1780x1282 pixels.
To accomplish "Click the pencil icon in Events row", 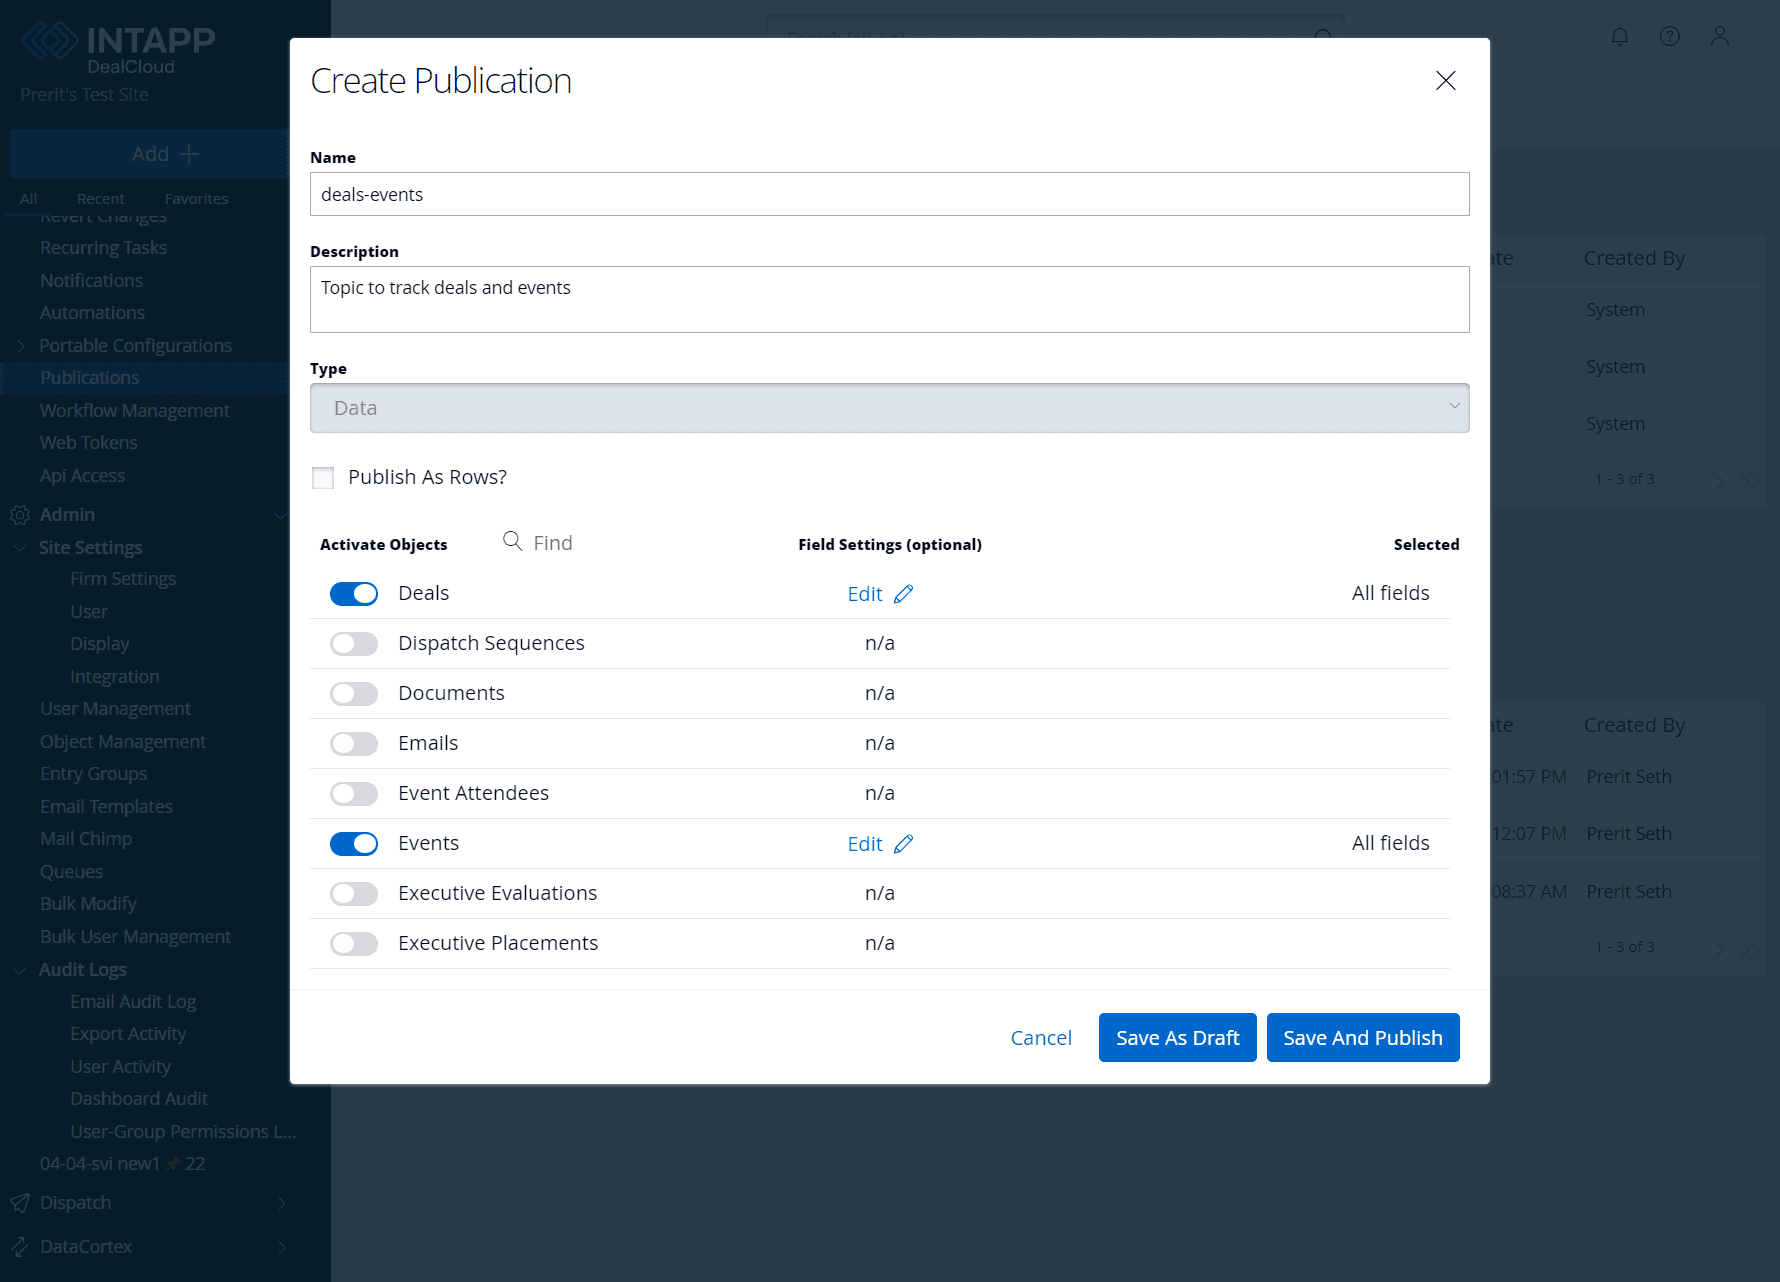I will tap(904, 844).
